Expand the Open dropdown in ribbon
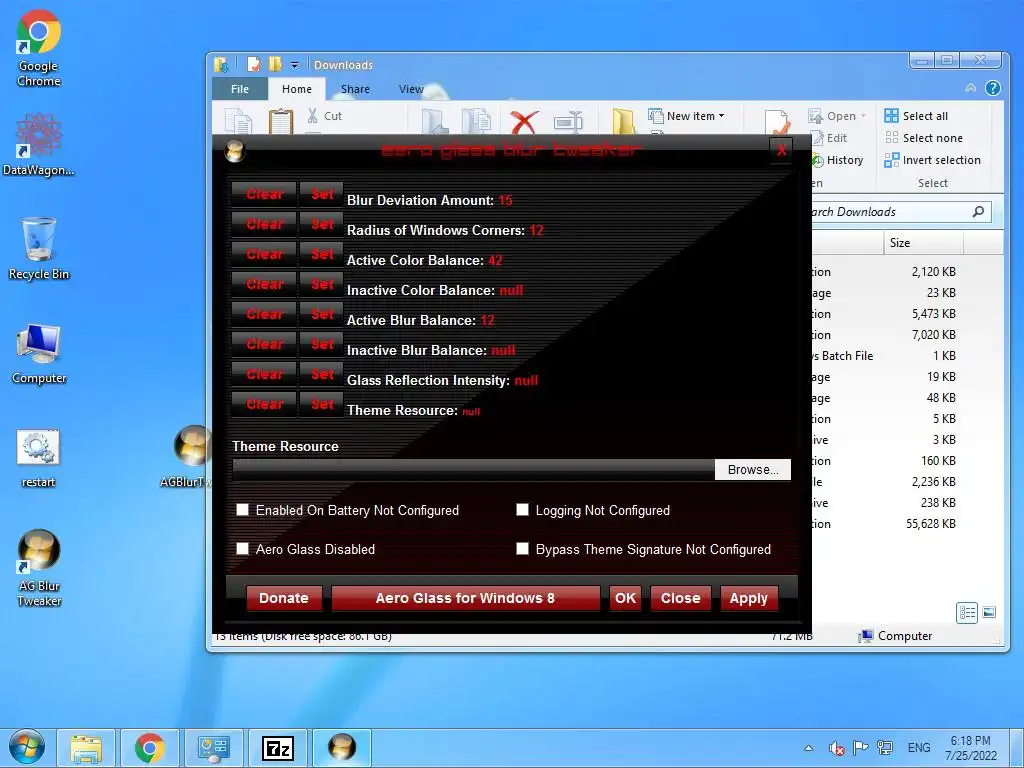This screenshot has height=768, width=1024. coord(863,116)
